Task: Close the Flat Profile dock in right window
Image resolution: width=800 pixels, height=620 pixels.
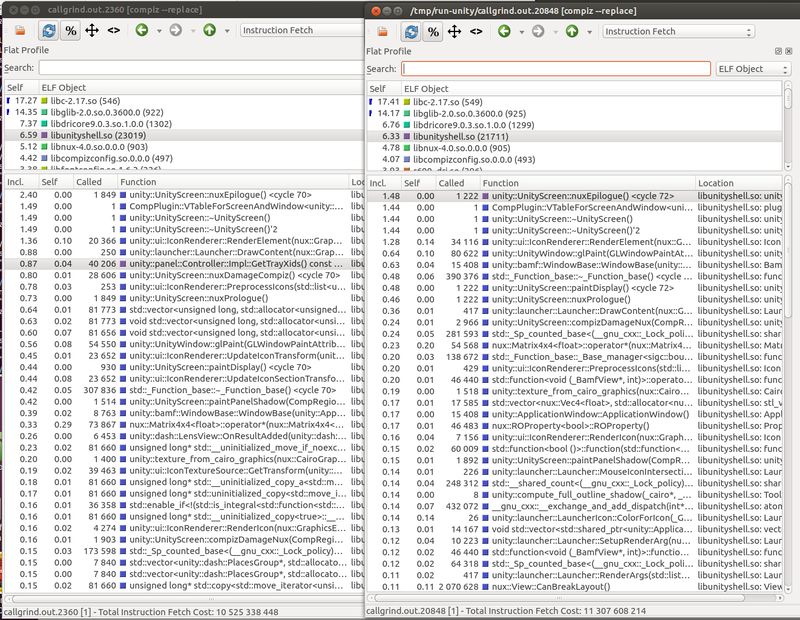Action: pyautogui.click(x=788, y=51)
